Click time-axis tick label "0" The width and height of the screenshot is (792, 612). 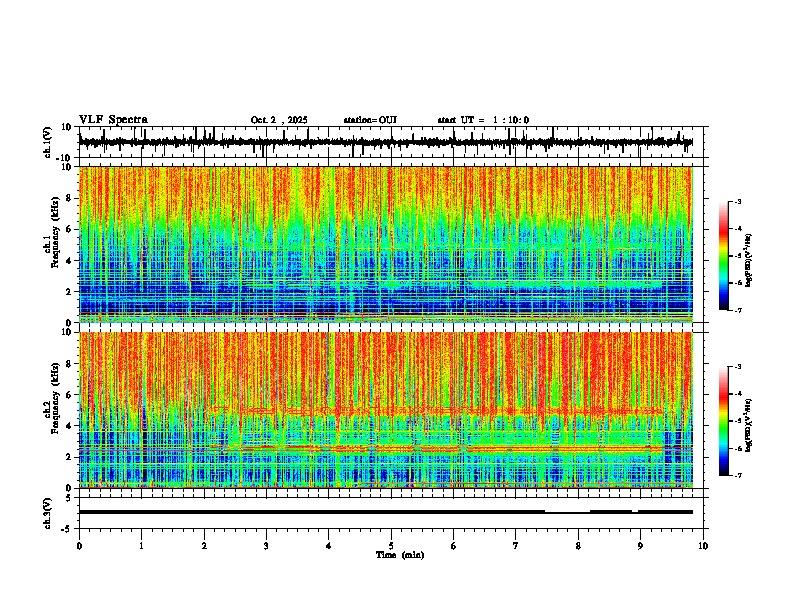[x=79, y=546]
